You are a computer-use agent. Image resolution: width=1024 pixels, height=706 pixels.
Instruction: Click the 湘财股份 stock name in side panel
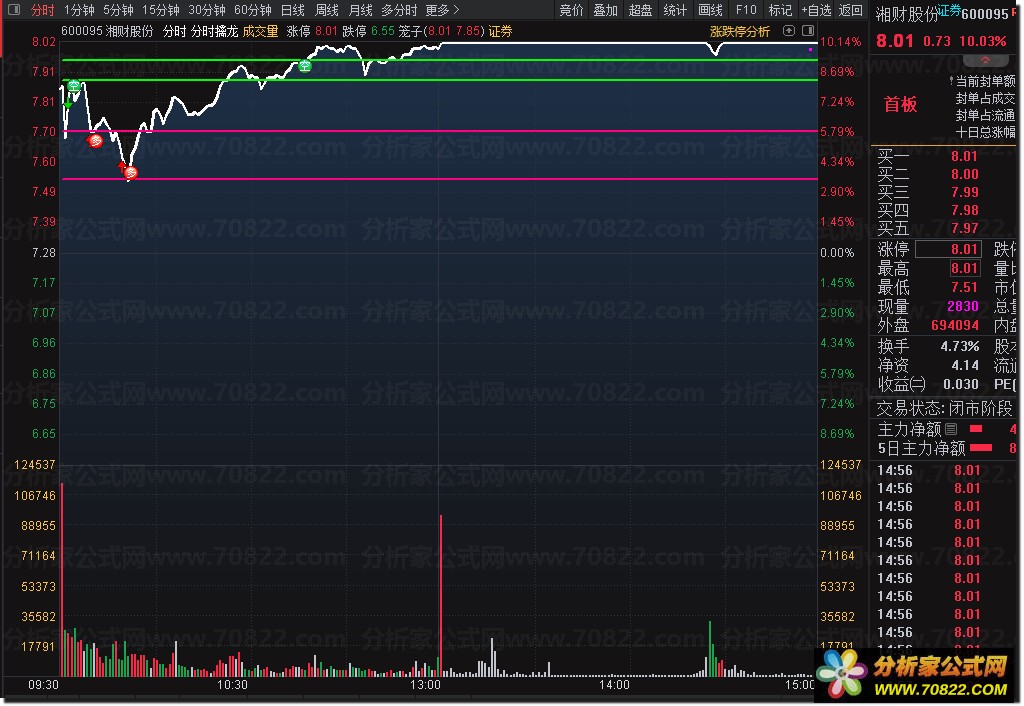[x=906, y=14]
